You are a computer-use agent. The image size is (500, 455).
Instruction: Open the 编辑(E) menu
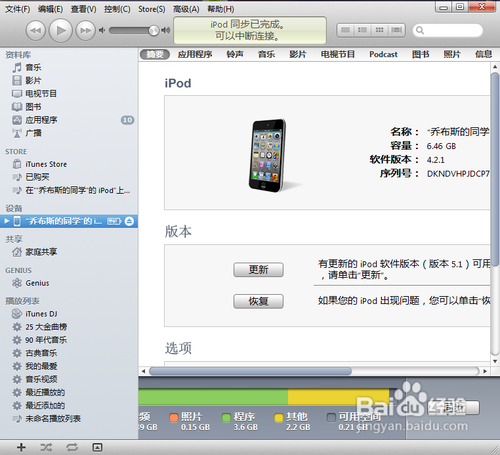point(50,9)
